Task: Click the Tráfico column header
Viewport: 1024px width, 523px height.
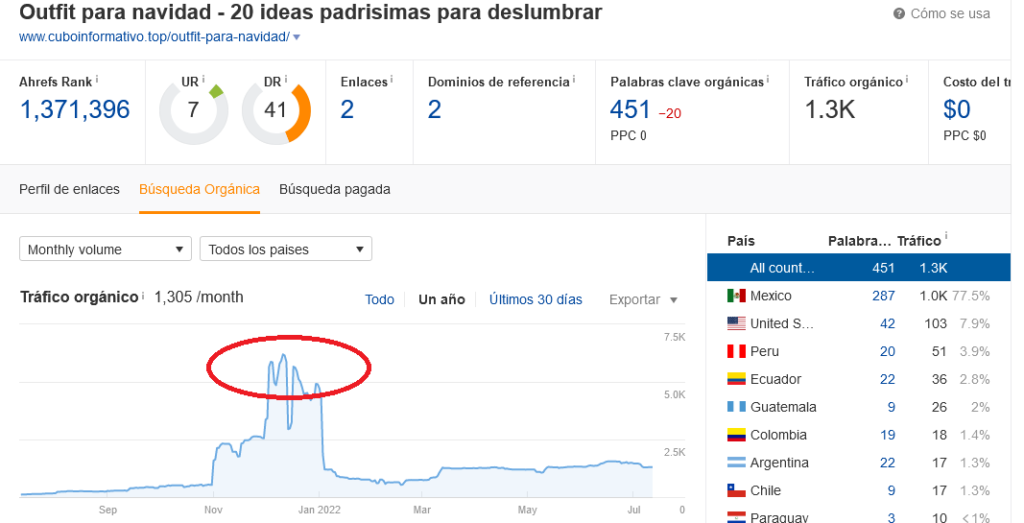Action: [919, 241]
